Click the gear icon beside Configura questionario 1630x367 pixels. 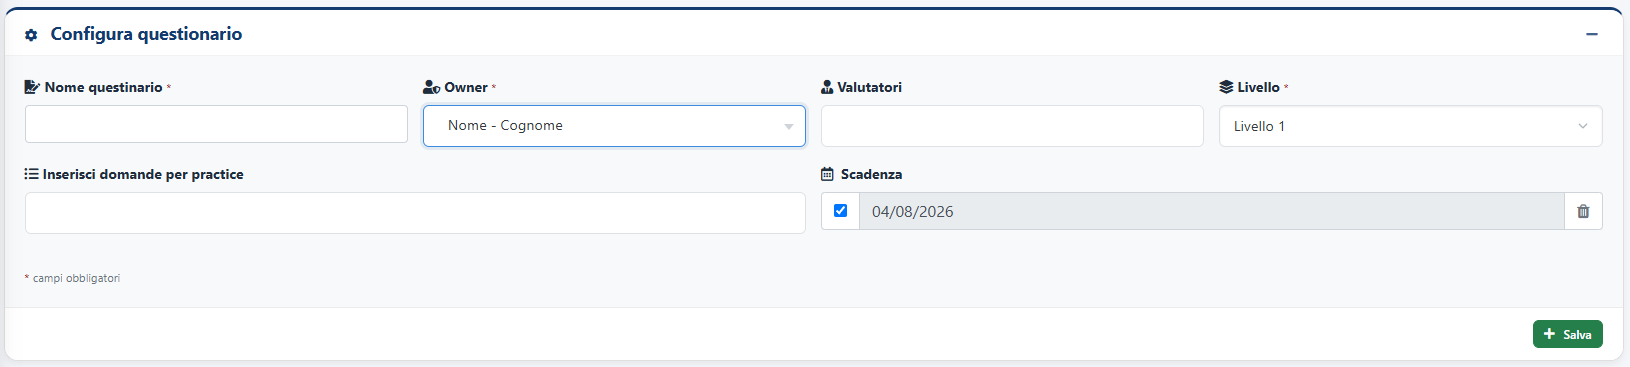[31, 35]
